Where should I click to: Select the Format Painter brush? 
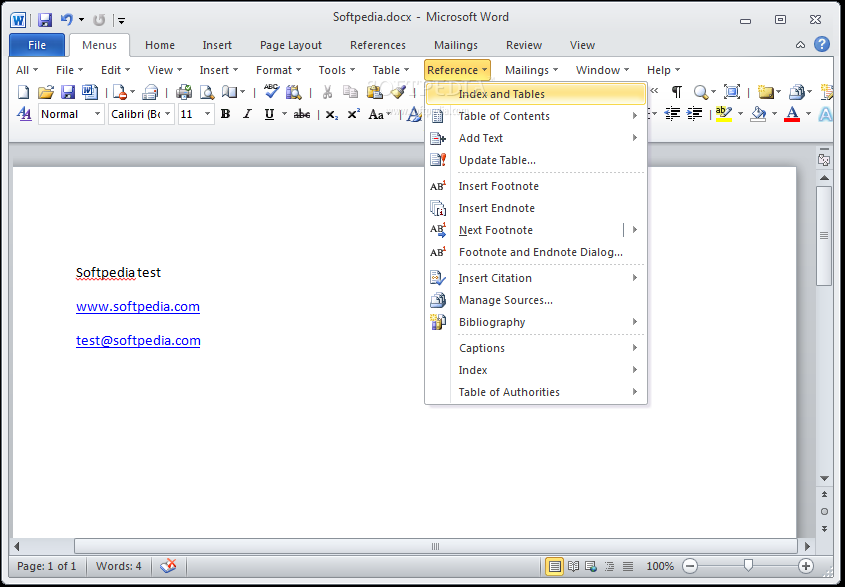pos(398,92)
